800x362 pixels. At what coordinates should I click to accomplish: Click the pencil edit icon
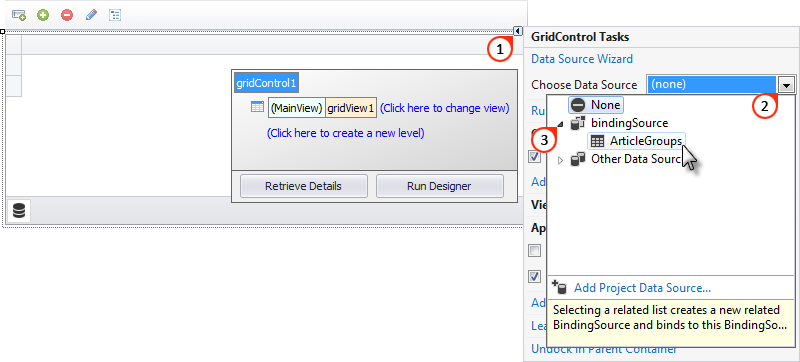click(x=91, y=15)
